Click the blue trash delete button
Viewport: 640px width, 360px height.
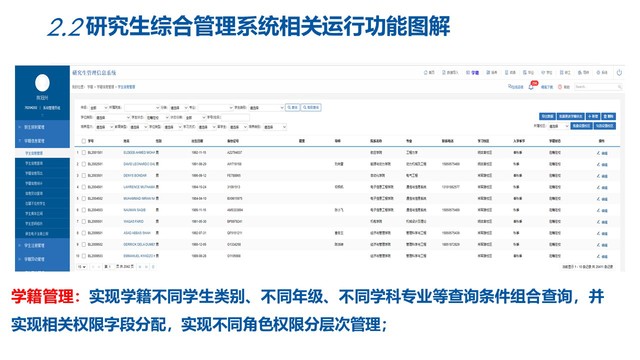[x=609, y=116]
